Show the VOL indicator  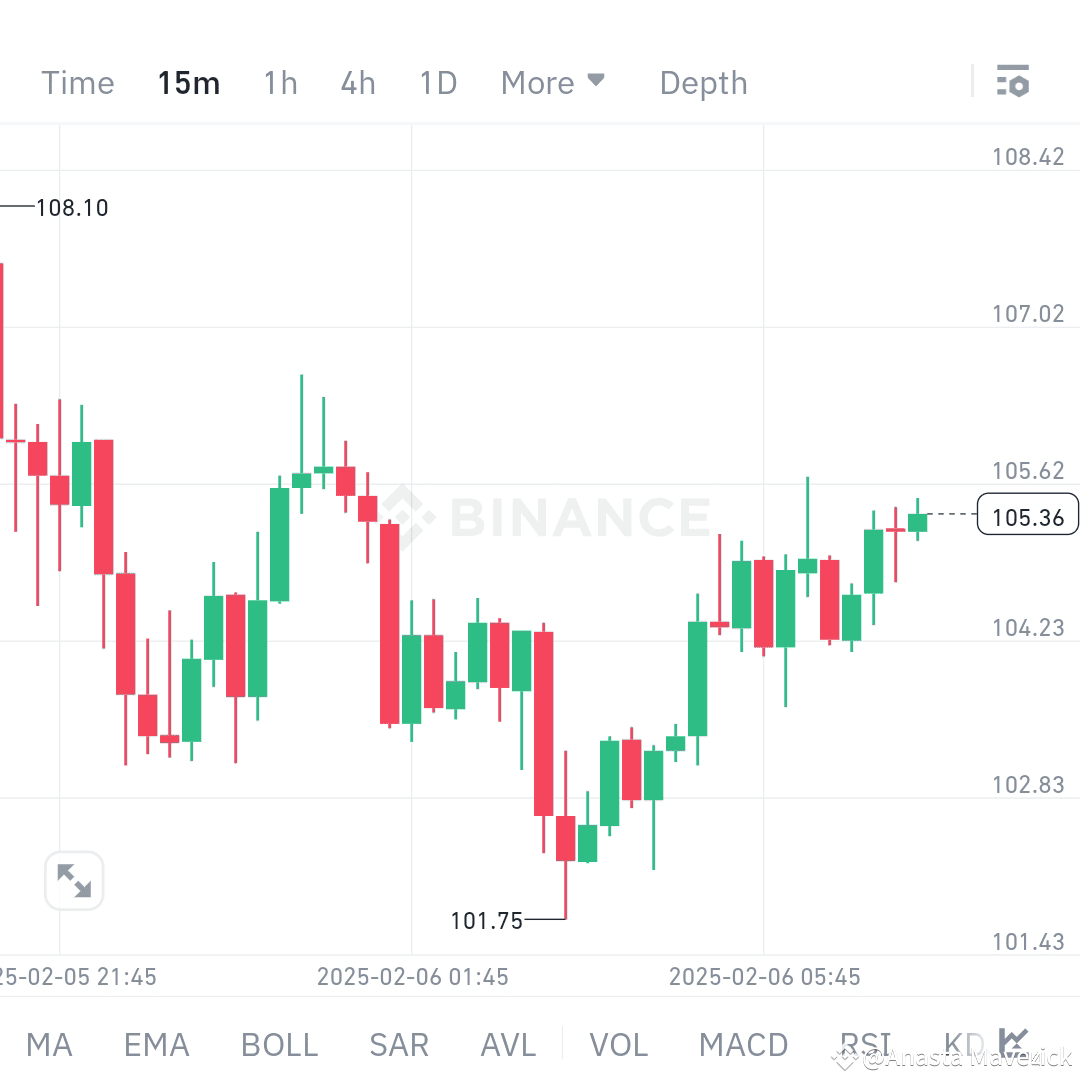(617, 1044)
